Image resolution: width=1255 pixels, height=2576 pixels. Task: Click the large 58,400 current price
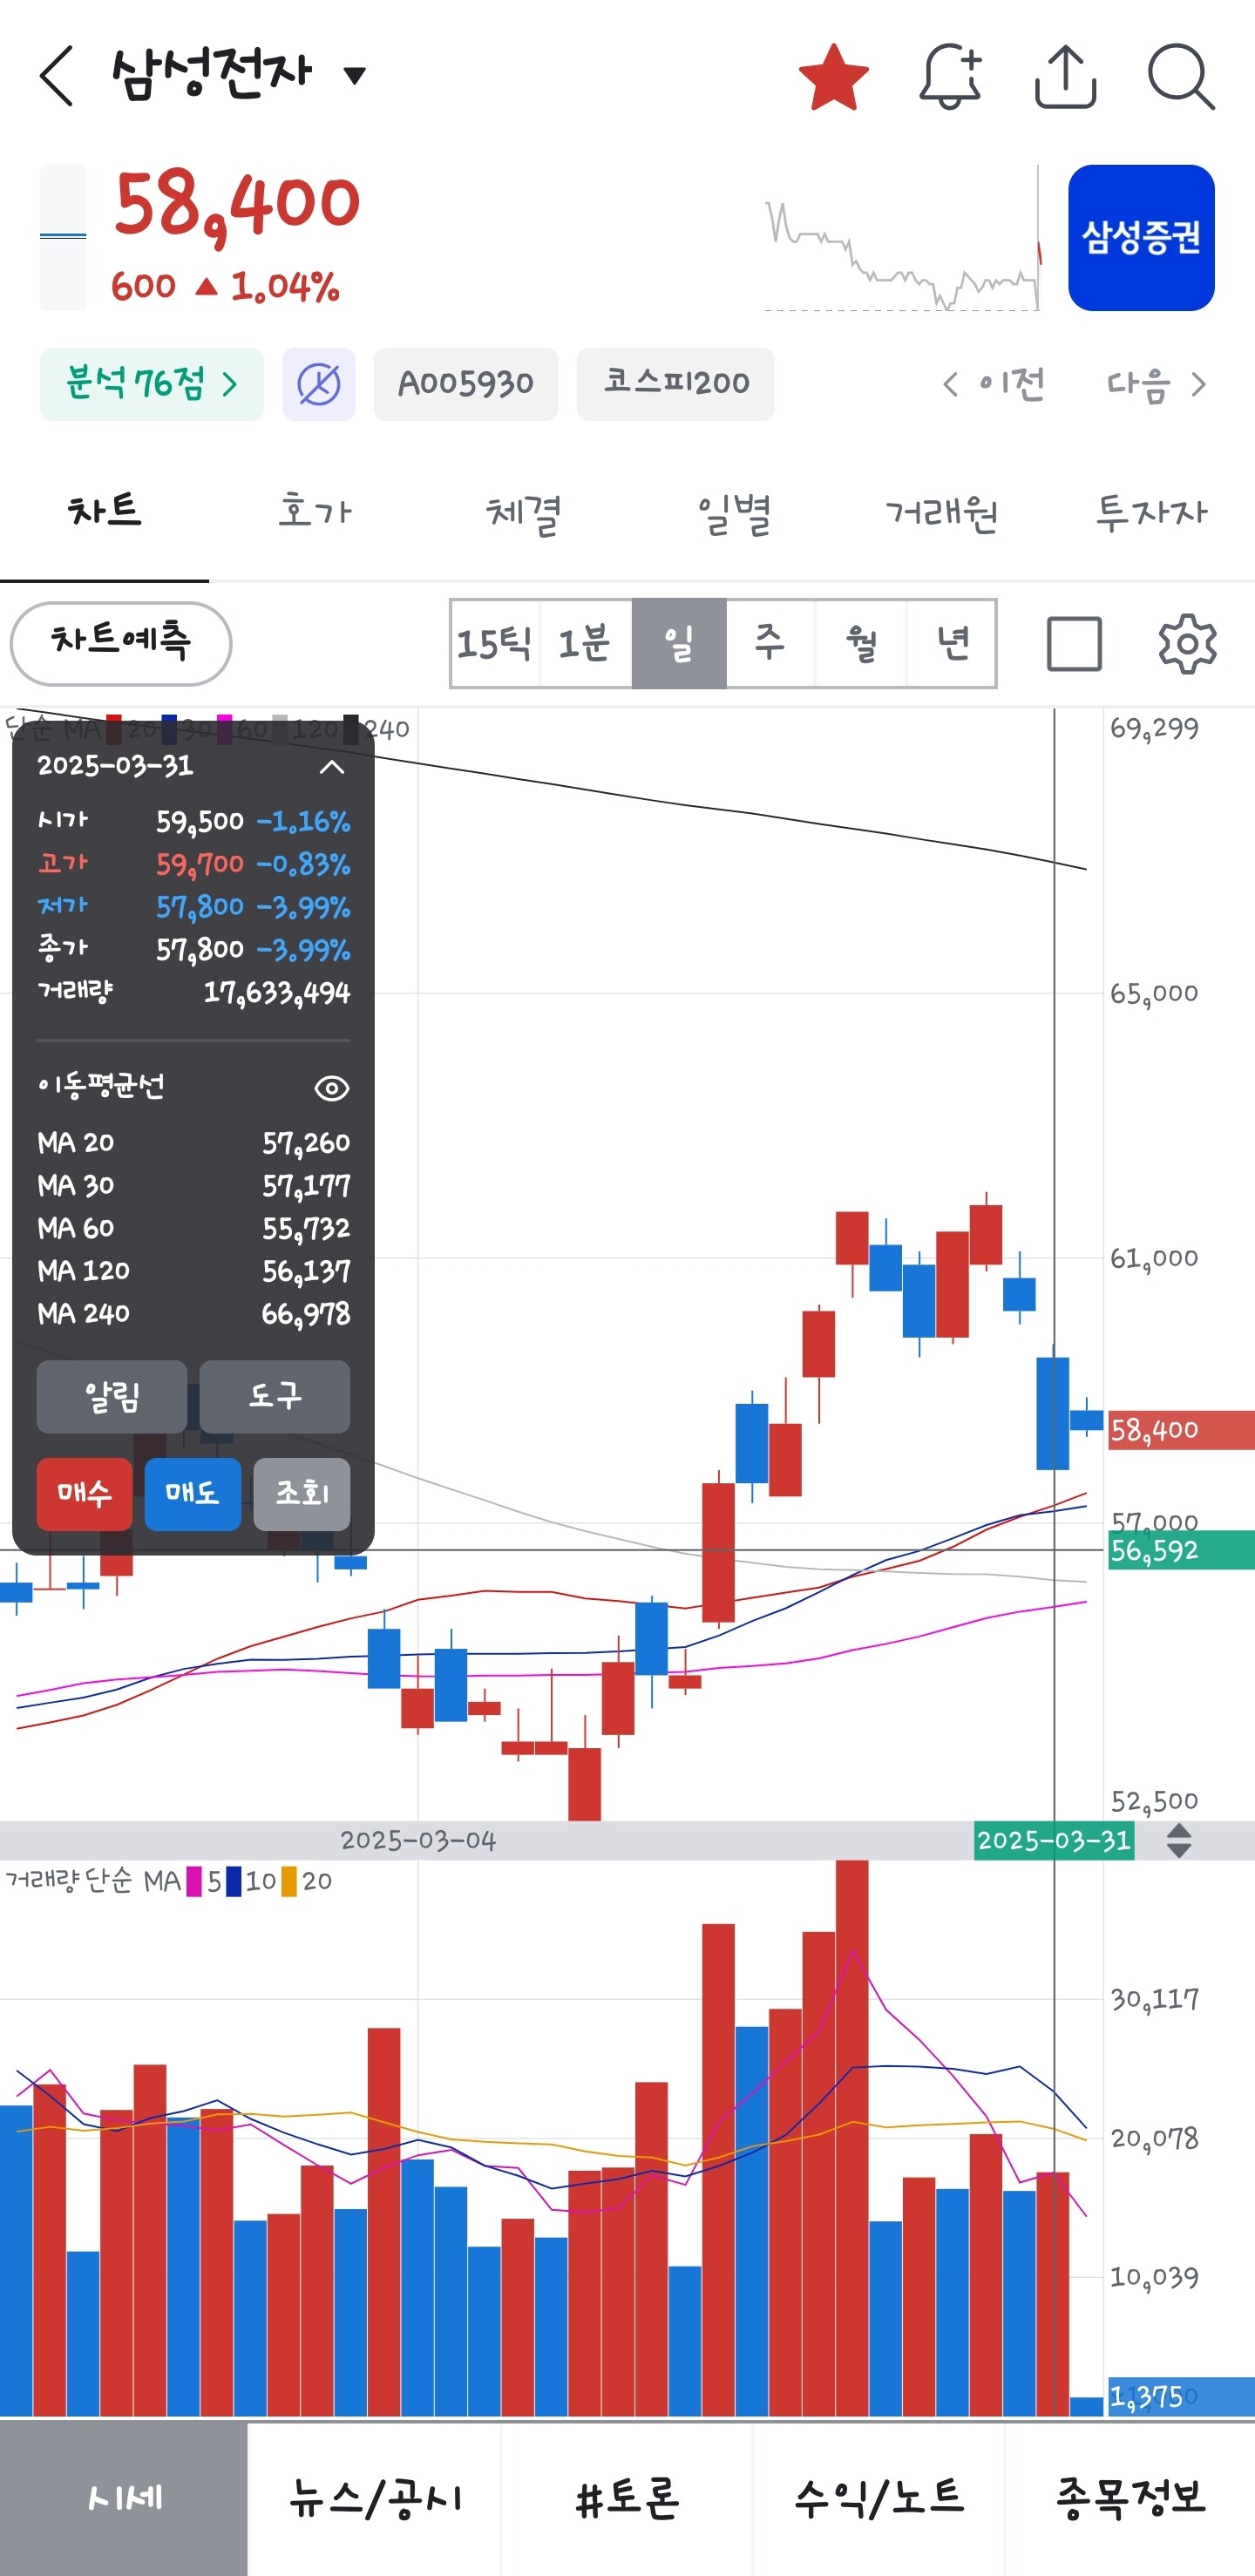237,207
